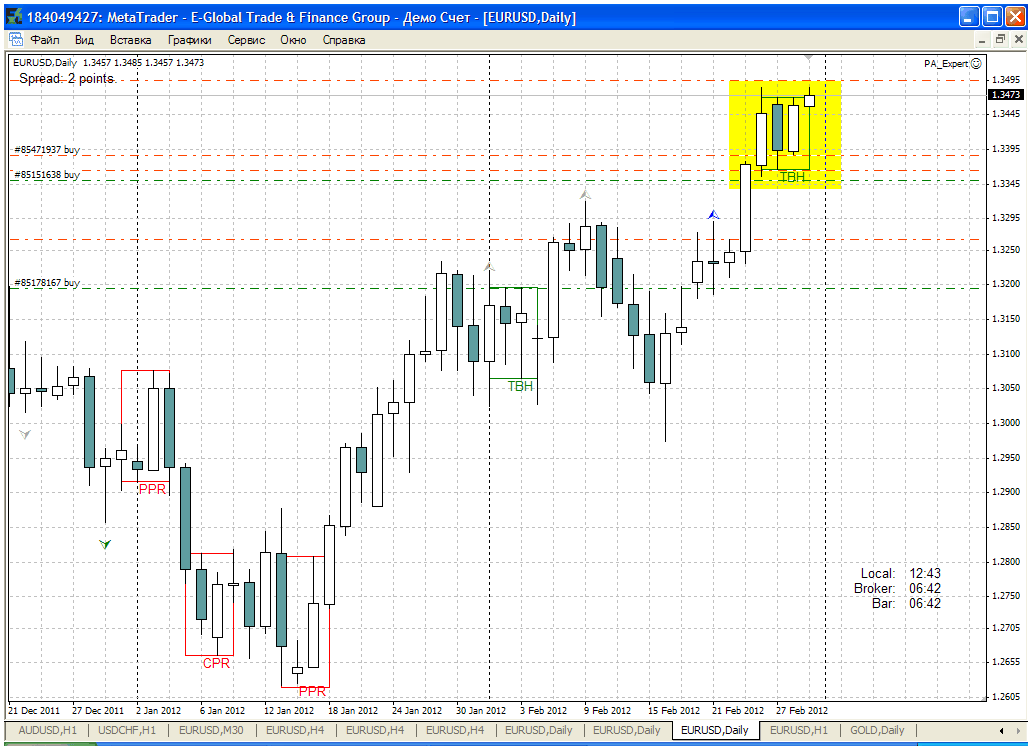
Task: Click the current price label 1.3473
Action: [x=1006, y=95]
